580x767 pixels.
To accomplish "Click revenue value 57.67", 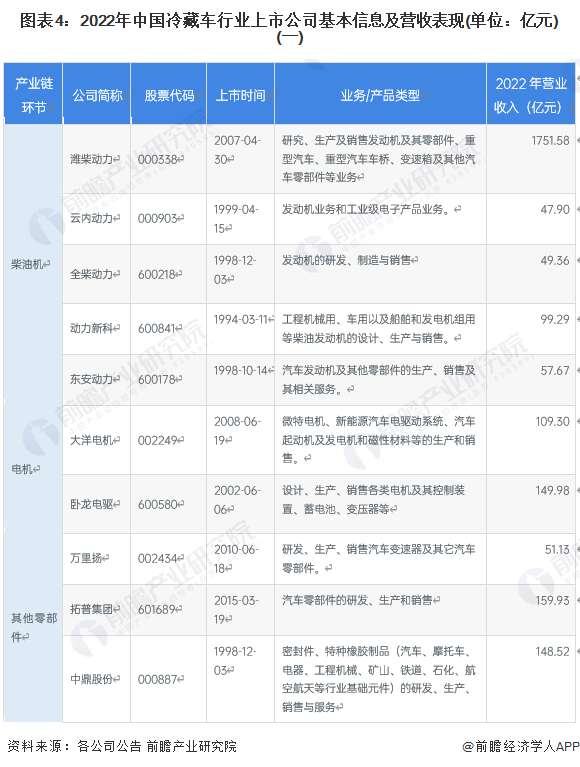I will click(555, 371).
